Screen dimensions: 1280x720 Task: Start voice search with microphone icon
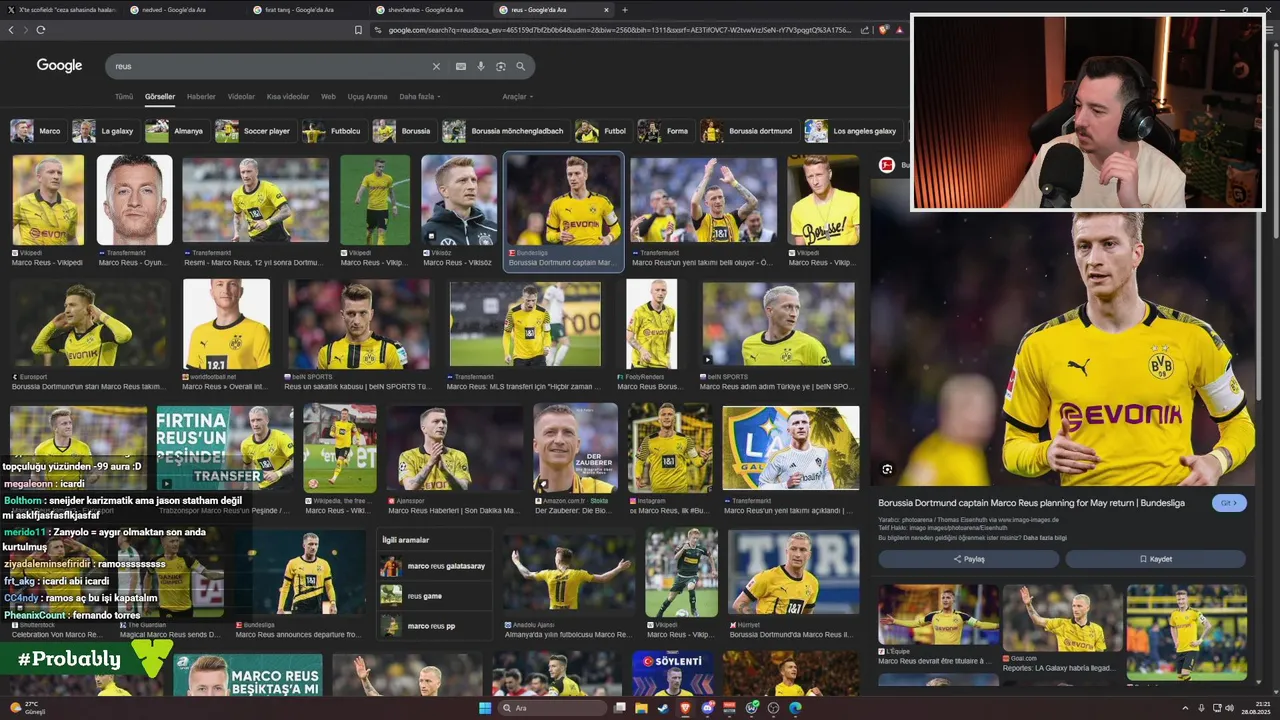coord(481,67)
